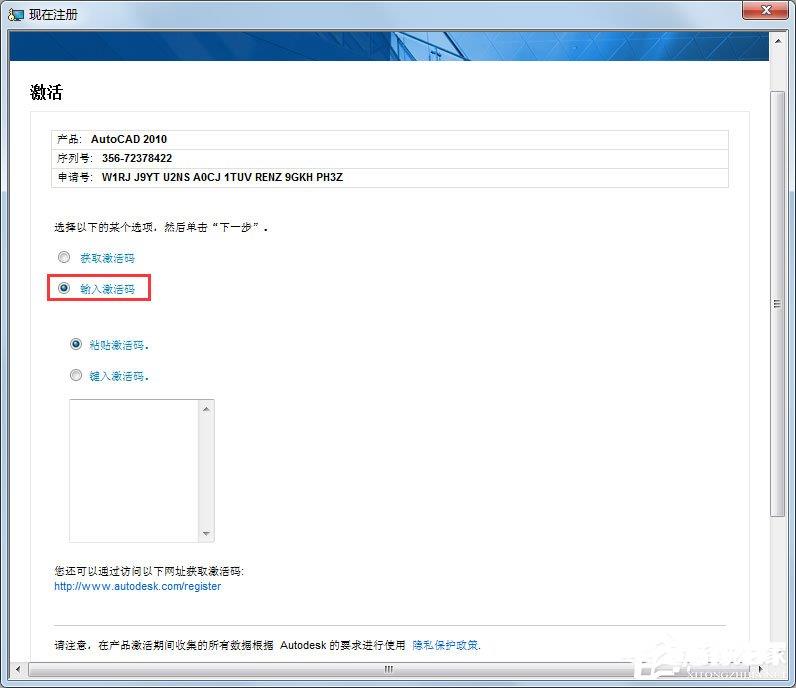Click the horizontal scrollbar thumb

point(384,669)
